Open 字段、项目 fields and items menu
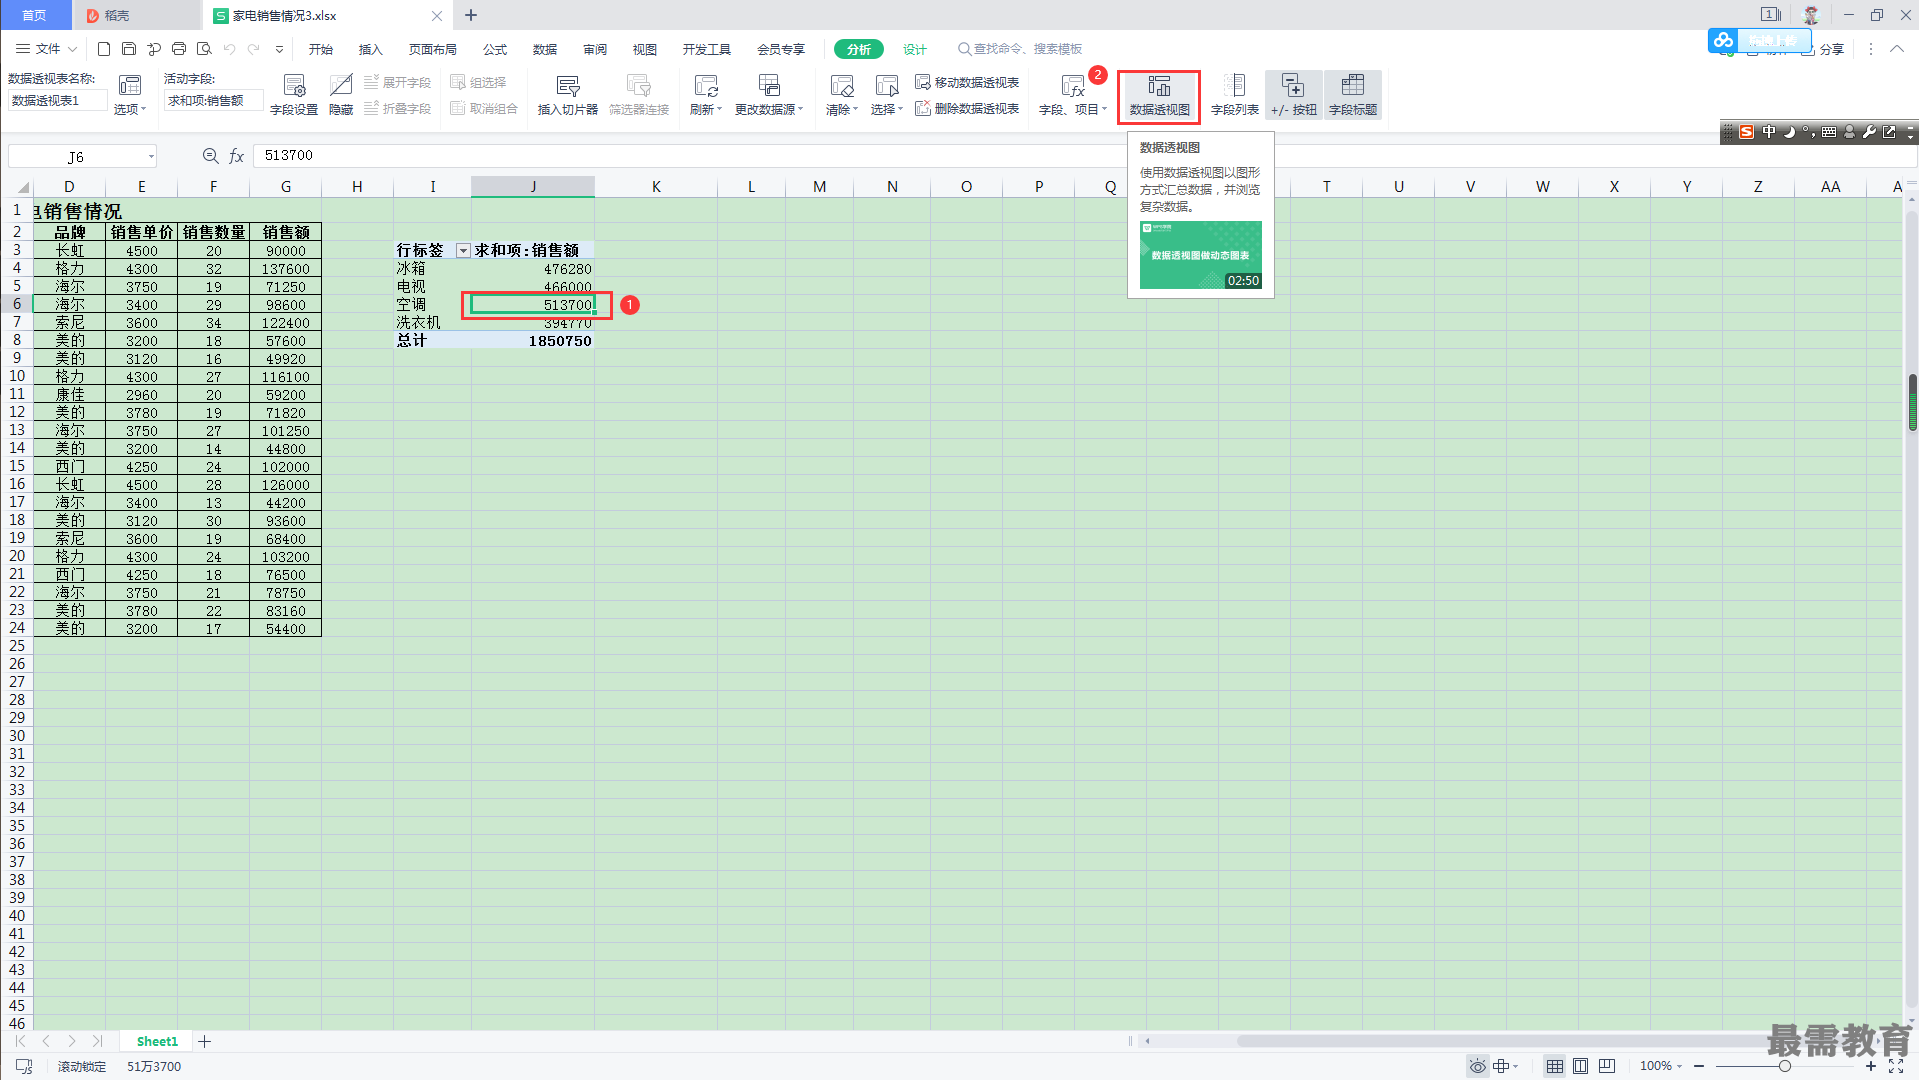 [x=1073, y=96]
